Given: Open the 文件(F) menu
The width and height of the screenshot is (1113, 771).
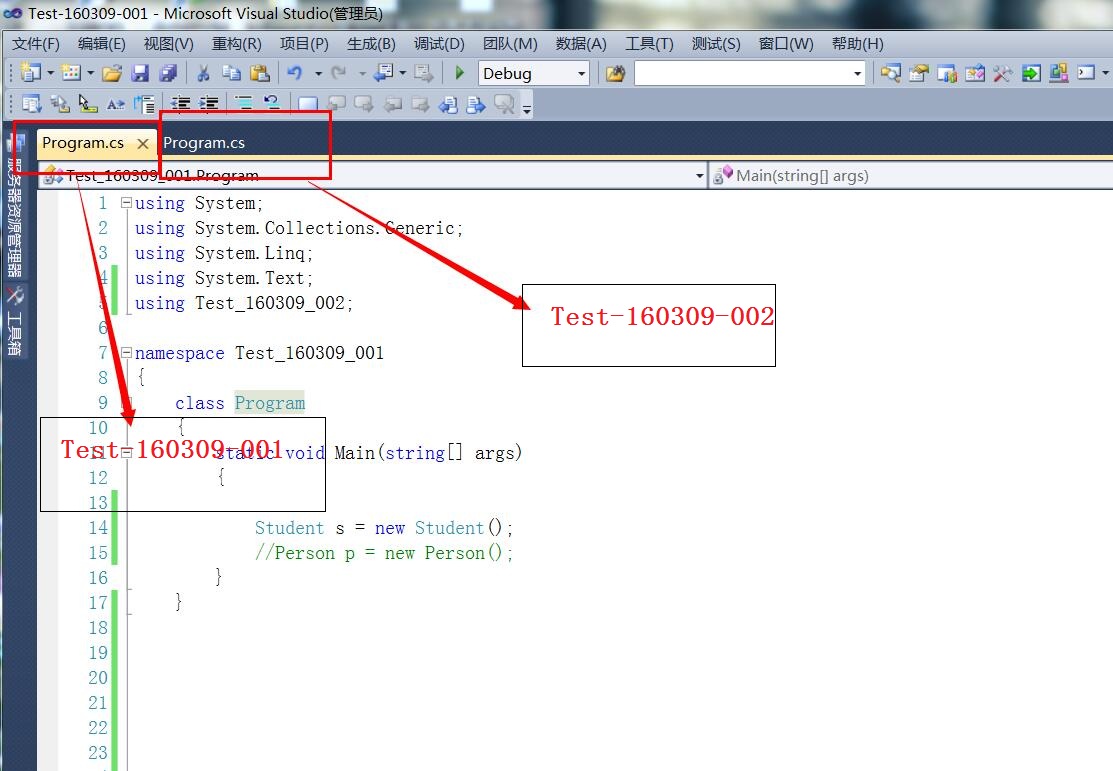Looking at the screenshot, I should (x=36, y=44).
